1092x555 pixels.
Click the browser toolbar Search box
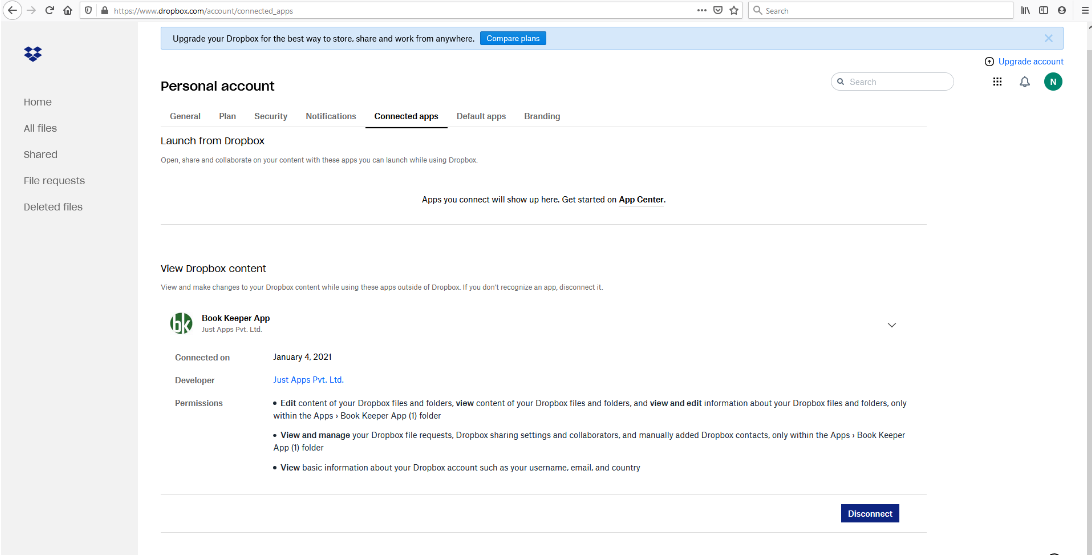881,10
